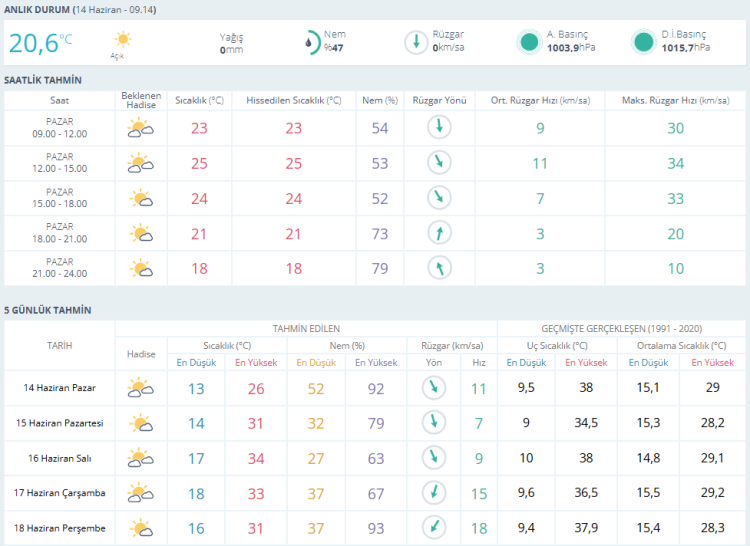
Task: Click wind direction icon for 18 Haziran Perşembe
Action: (x=434, y=527)
